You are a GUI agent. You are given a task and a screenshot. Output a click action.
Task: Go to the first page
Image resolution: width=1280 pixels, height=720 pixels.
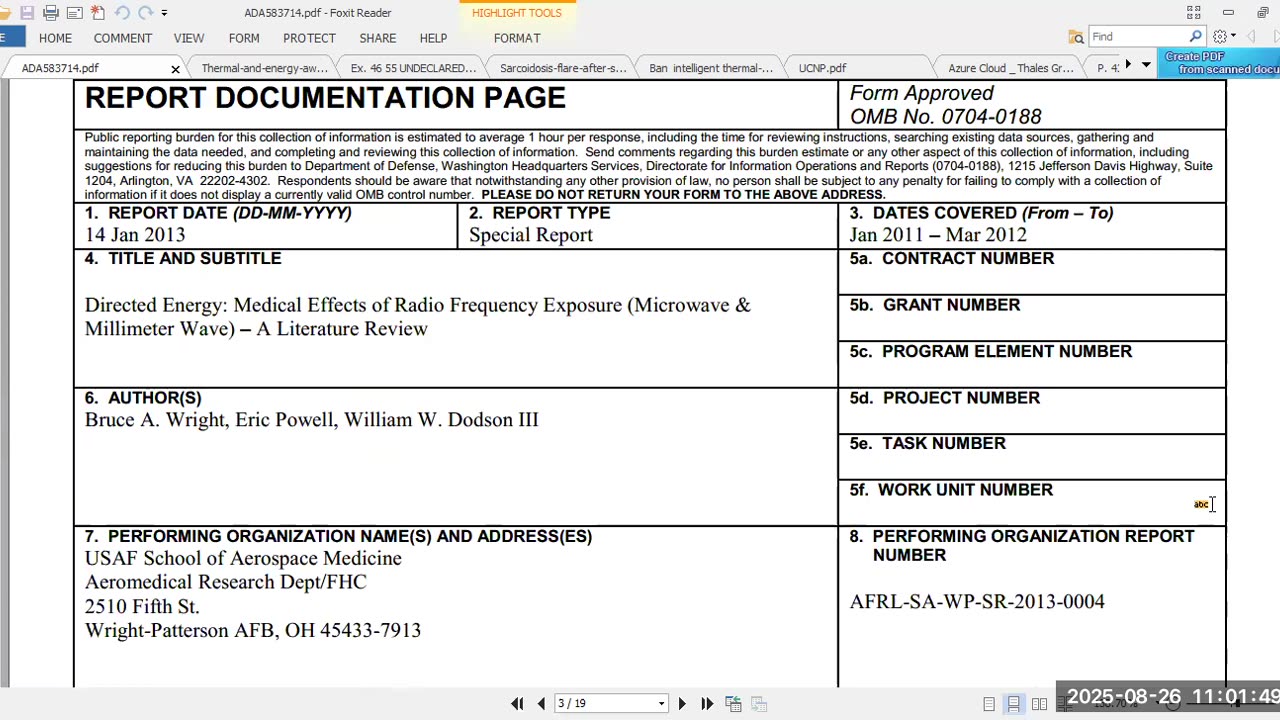(x=517, y=704)
